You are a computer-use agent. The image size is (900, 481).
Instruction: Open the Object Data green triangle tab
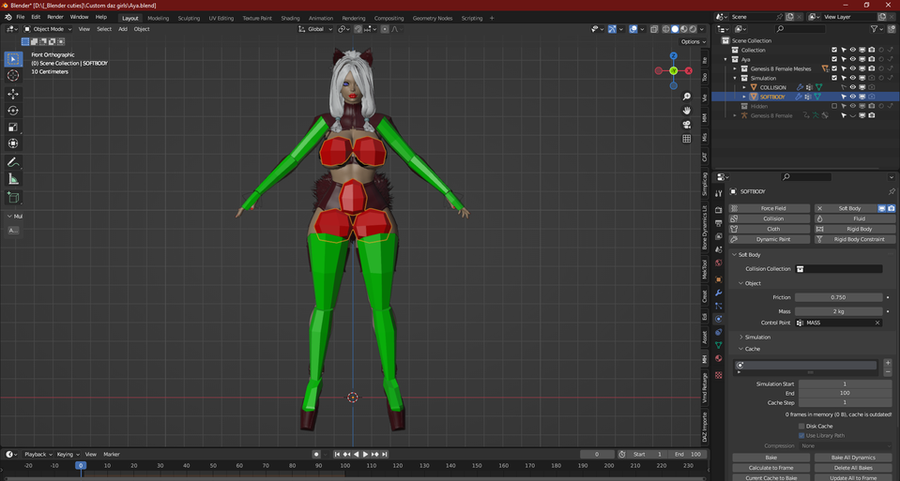719,345
